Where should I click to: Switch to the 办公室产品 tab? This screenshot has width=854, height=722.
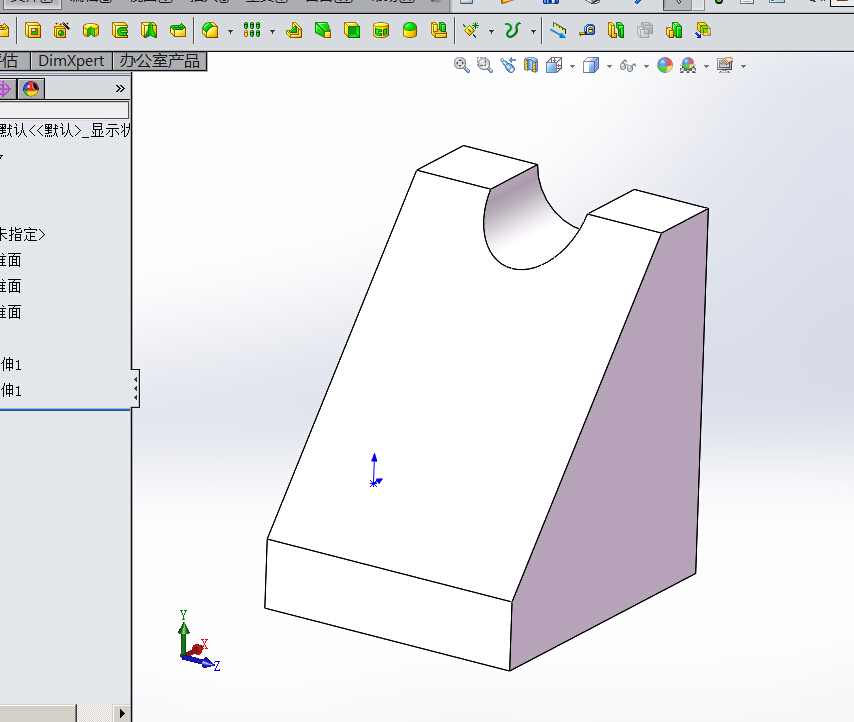tap(160, 60)
